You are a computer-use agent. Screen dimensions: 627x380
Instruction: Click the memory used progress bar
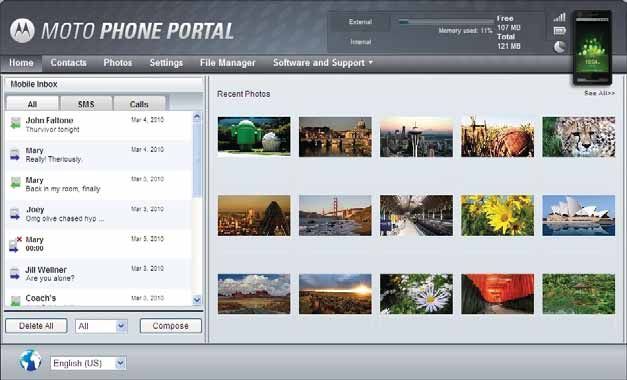pos(445,22)
